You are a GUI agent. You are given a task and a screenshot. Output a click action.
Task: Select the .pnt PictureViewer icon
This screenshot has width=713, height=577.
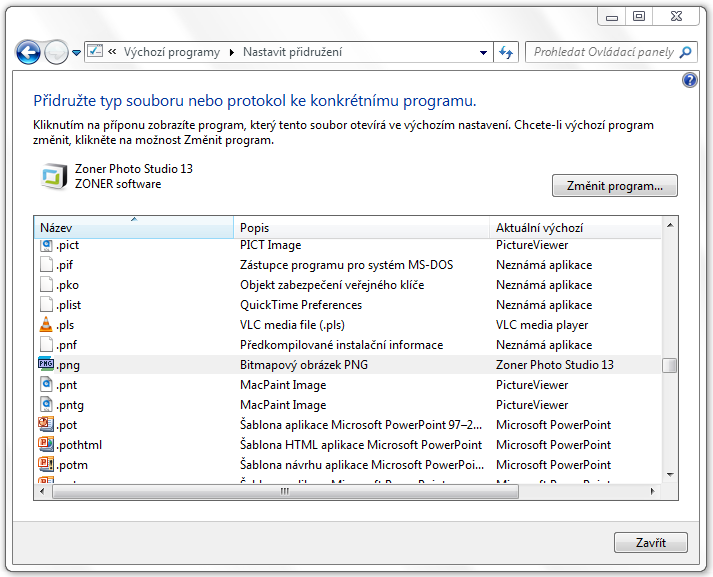(46, 385)
